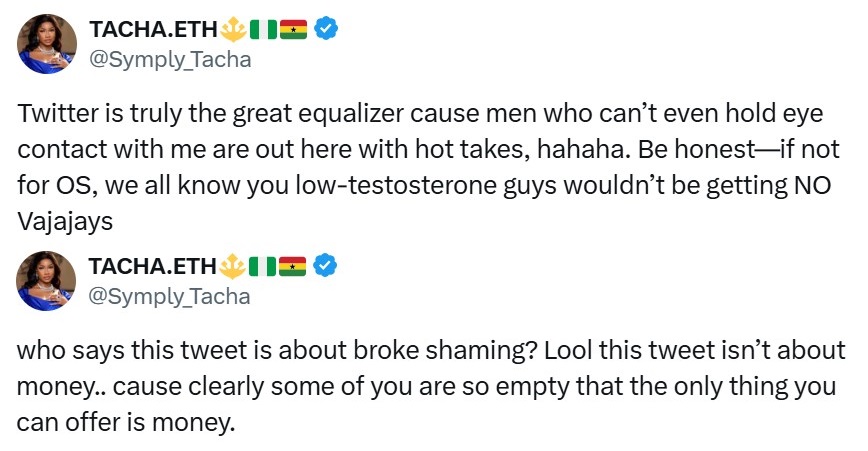
Task: Open the profile picture on the eye-contact tweet
Action: (x=46, y=45)
